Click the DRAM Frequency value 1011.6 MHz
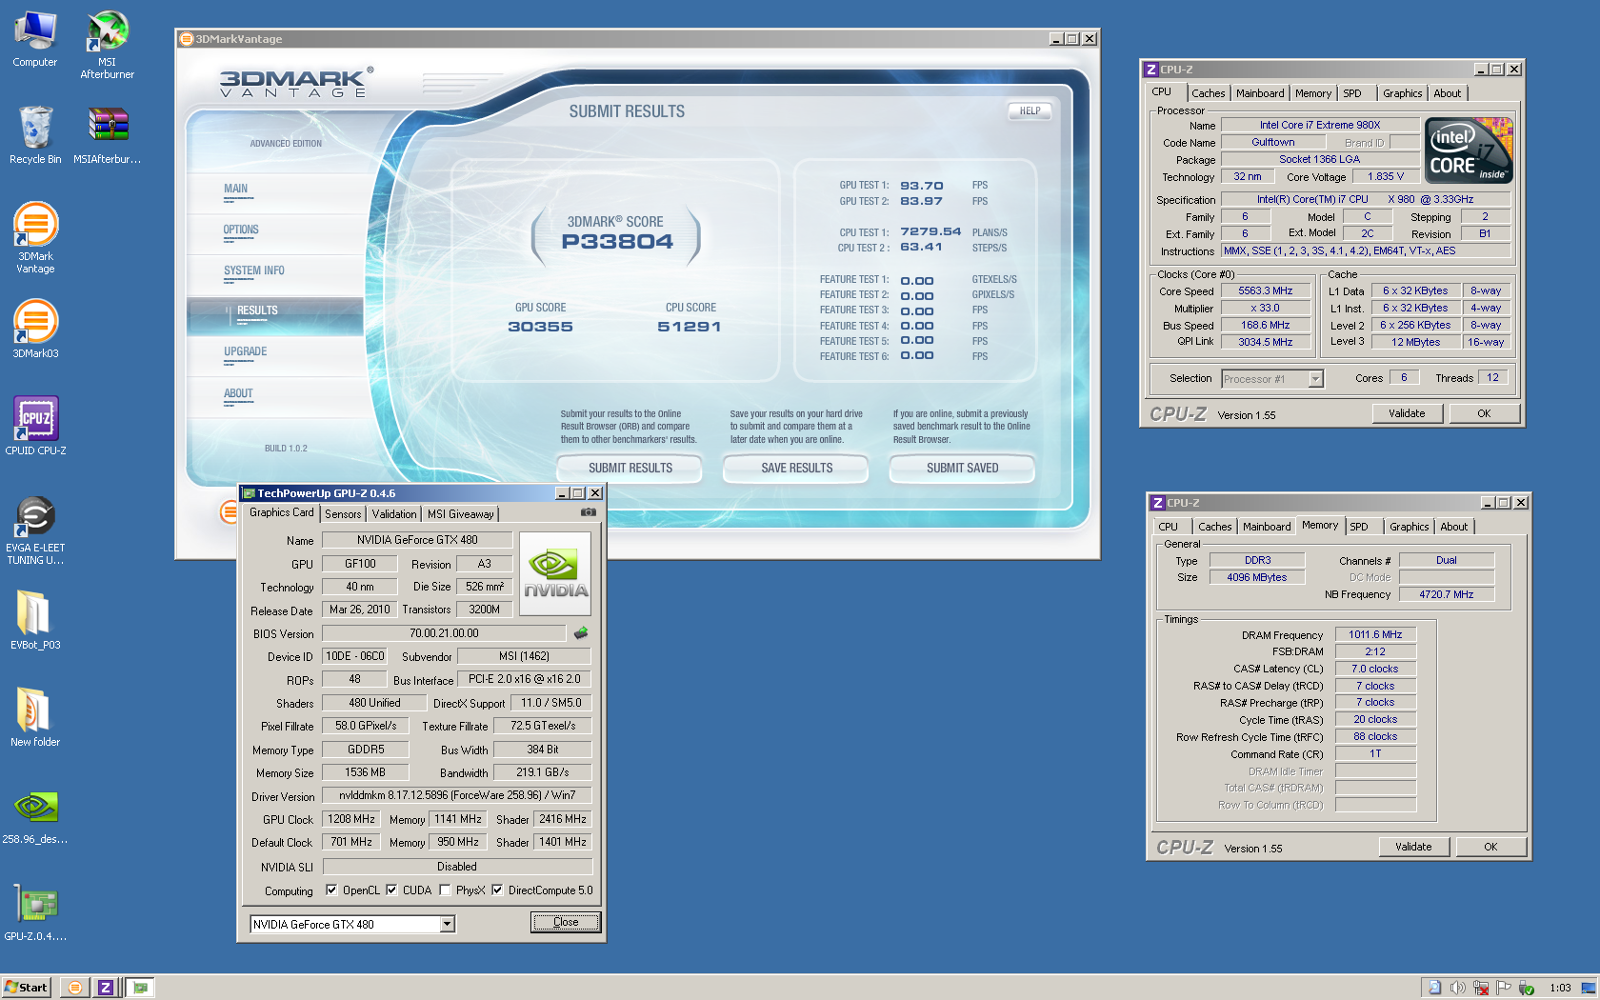 coord(1375,634)
